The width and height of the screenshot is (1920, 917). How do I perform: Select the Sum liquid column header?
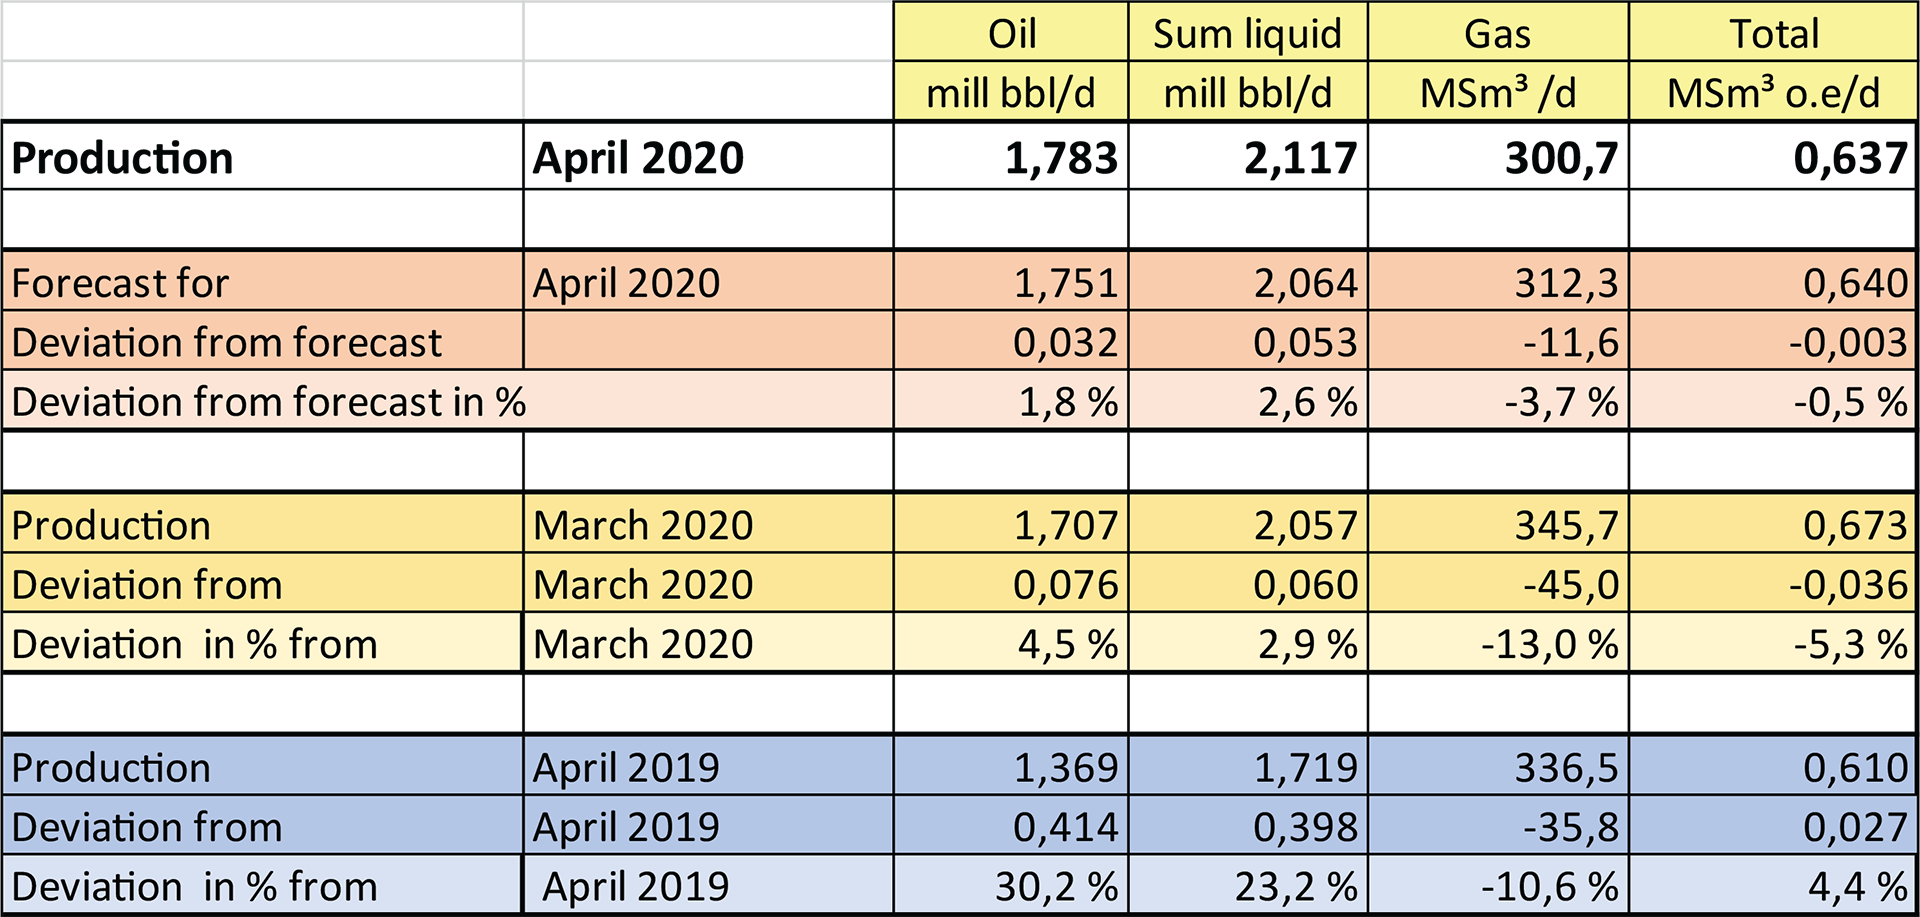(x=1247, y=33)
